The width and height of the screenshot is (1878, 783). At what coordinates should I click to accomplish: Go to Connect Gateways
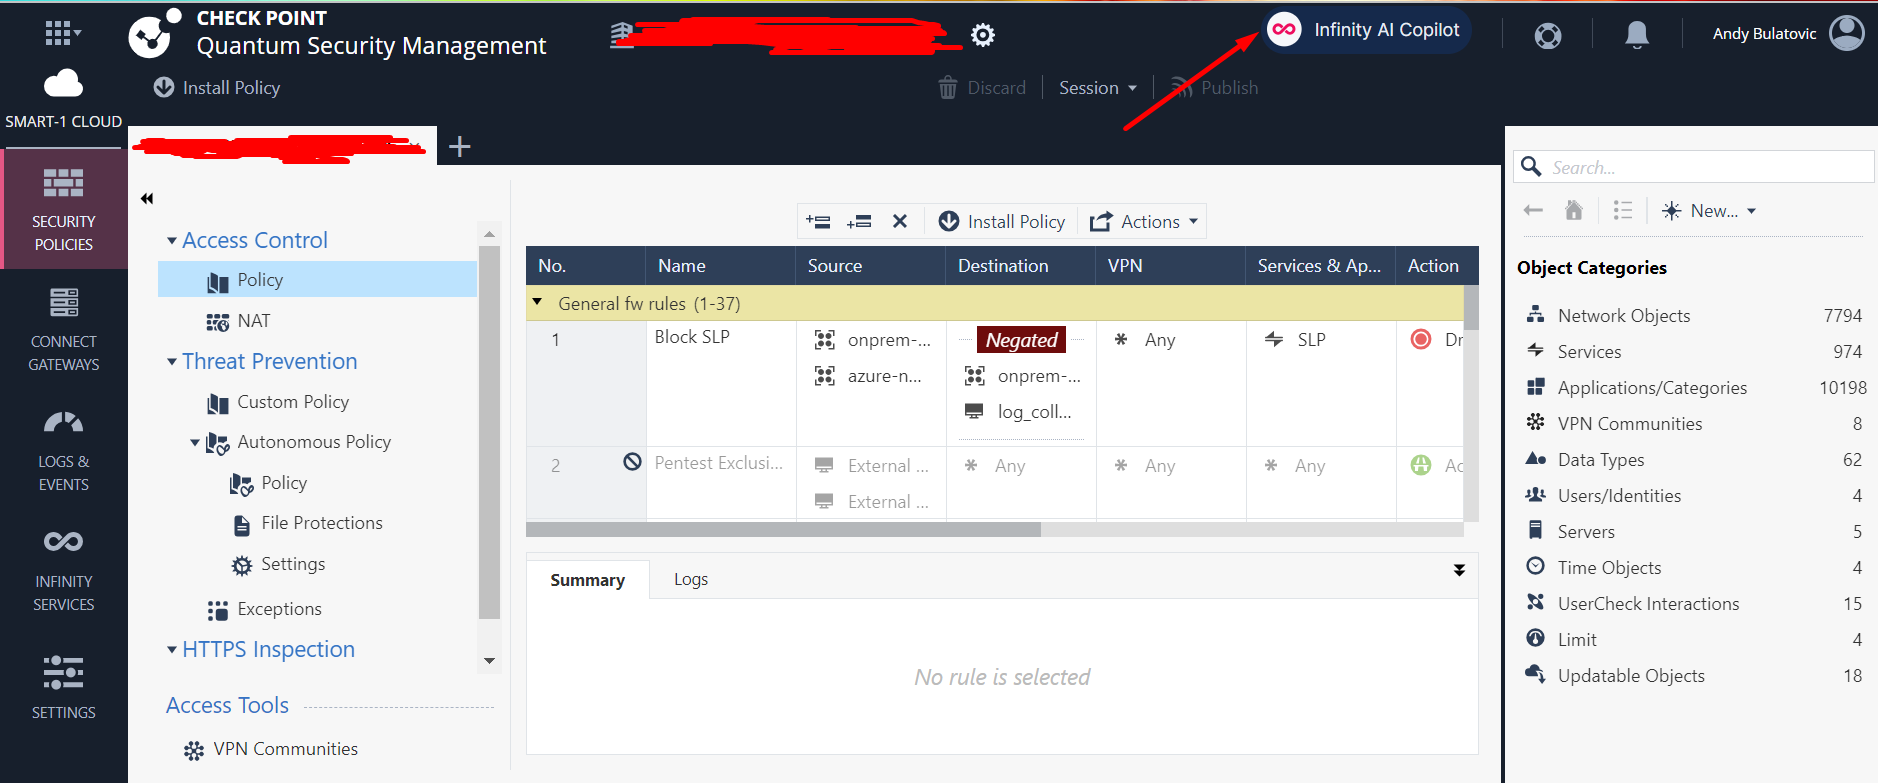(63, 329)
